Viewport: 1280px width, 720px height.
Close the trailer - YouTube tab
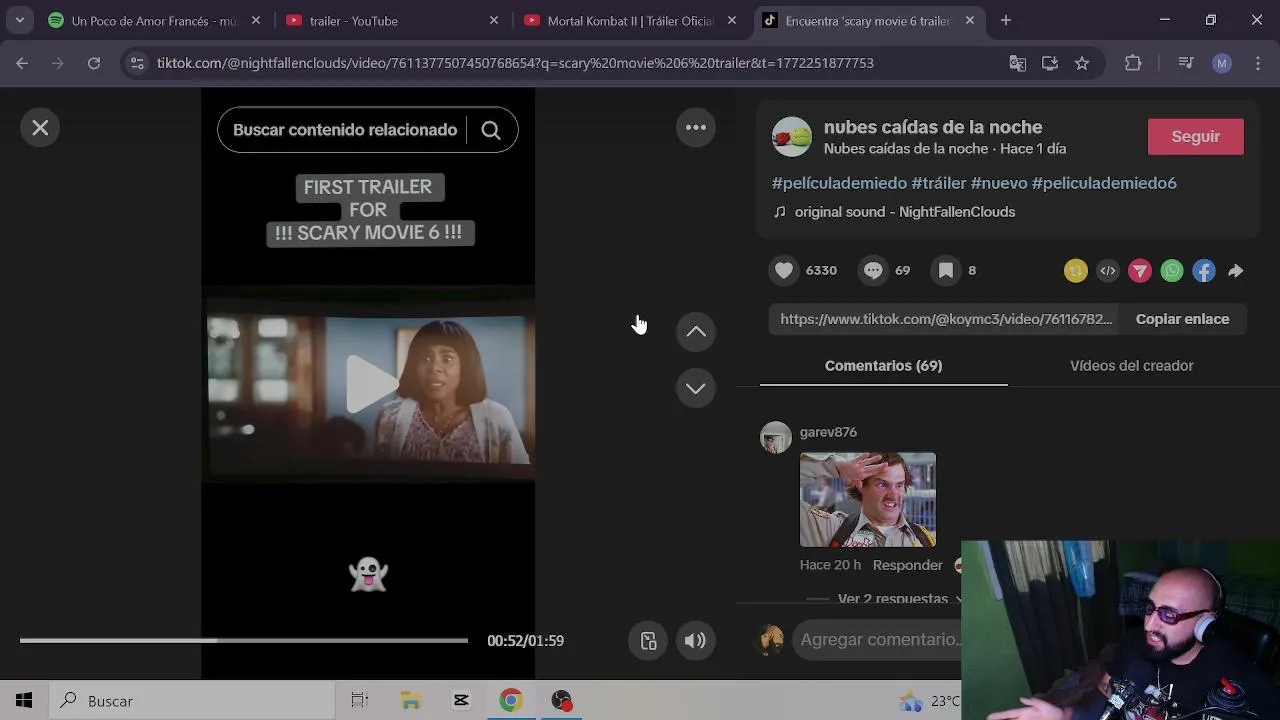(494, 21)
